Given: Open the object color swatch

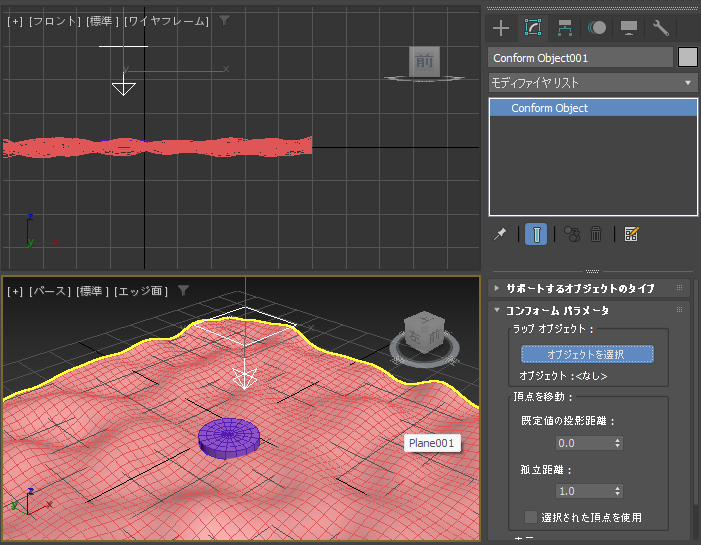Looking at the screenshot, I should (x=688, y=58).
